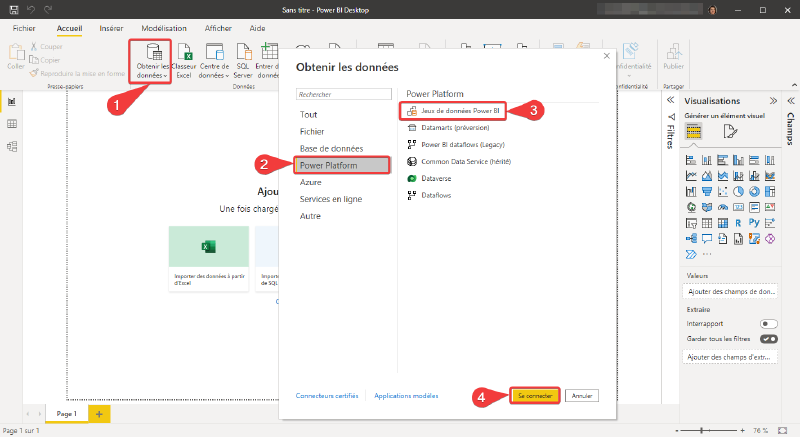Click the redo arrow in title bar
The height and width of the screenshot is (437, 800).
(x=48, y=10)
